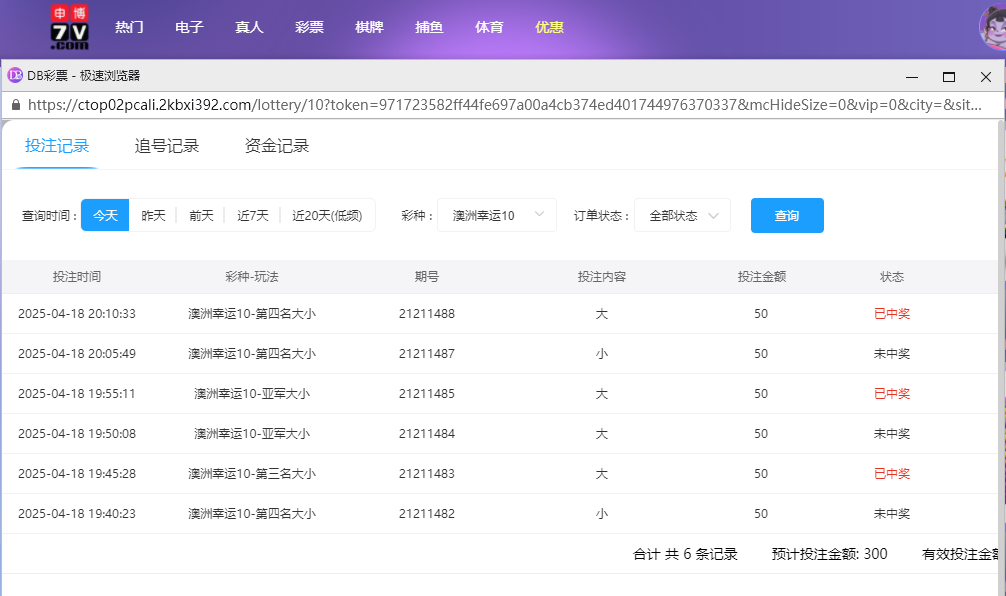
Task: Select the 近7天 date filter
Action: [x=251, y=214]
